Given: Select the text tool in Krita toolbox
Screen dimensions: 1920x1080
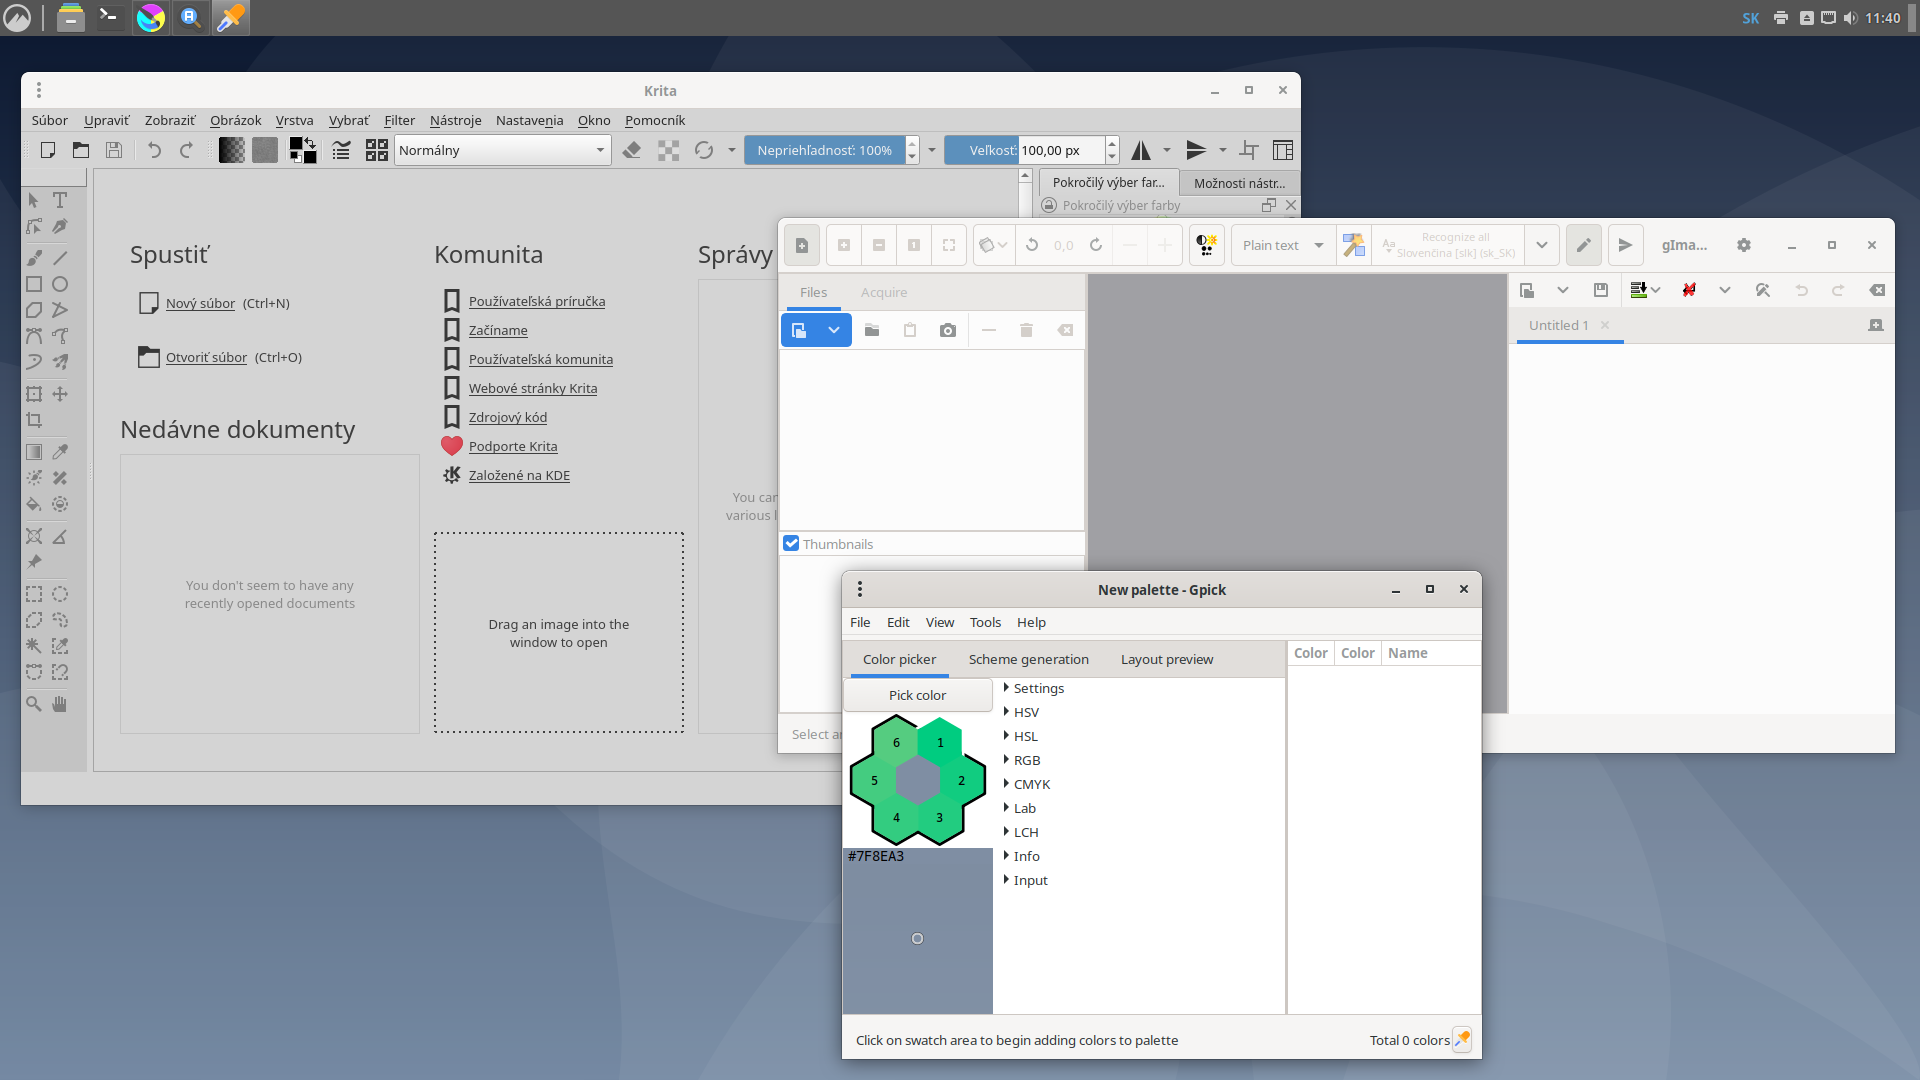Looking at the screenshot, I should coord(60,200).
